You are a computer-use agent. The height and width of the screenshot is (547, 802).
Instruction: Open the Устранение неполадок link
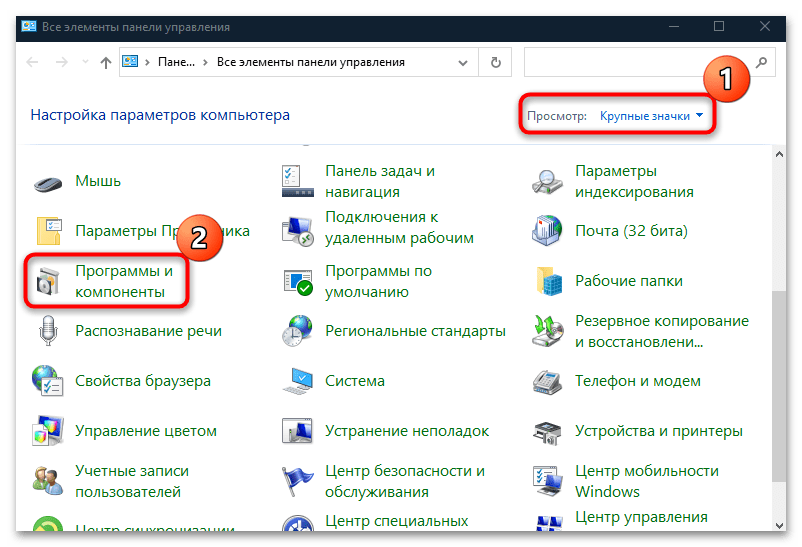pos(407,431)
